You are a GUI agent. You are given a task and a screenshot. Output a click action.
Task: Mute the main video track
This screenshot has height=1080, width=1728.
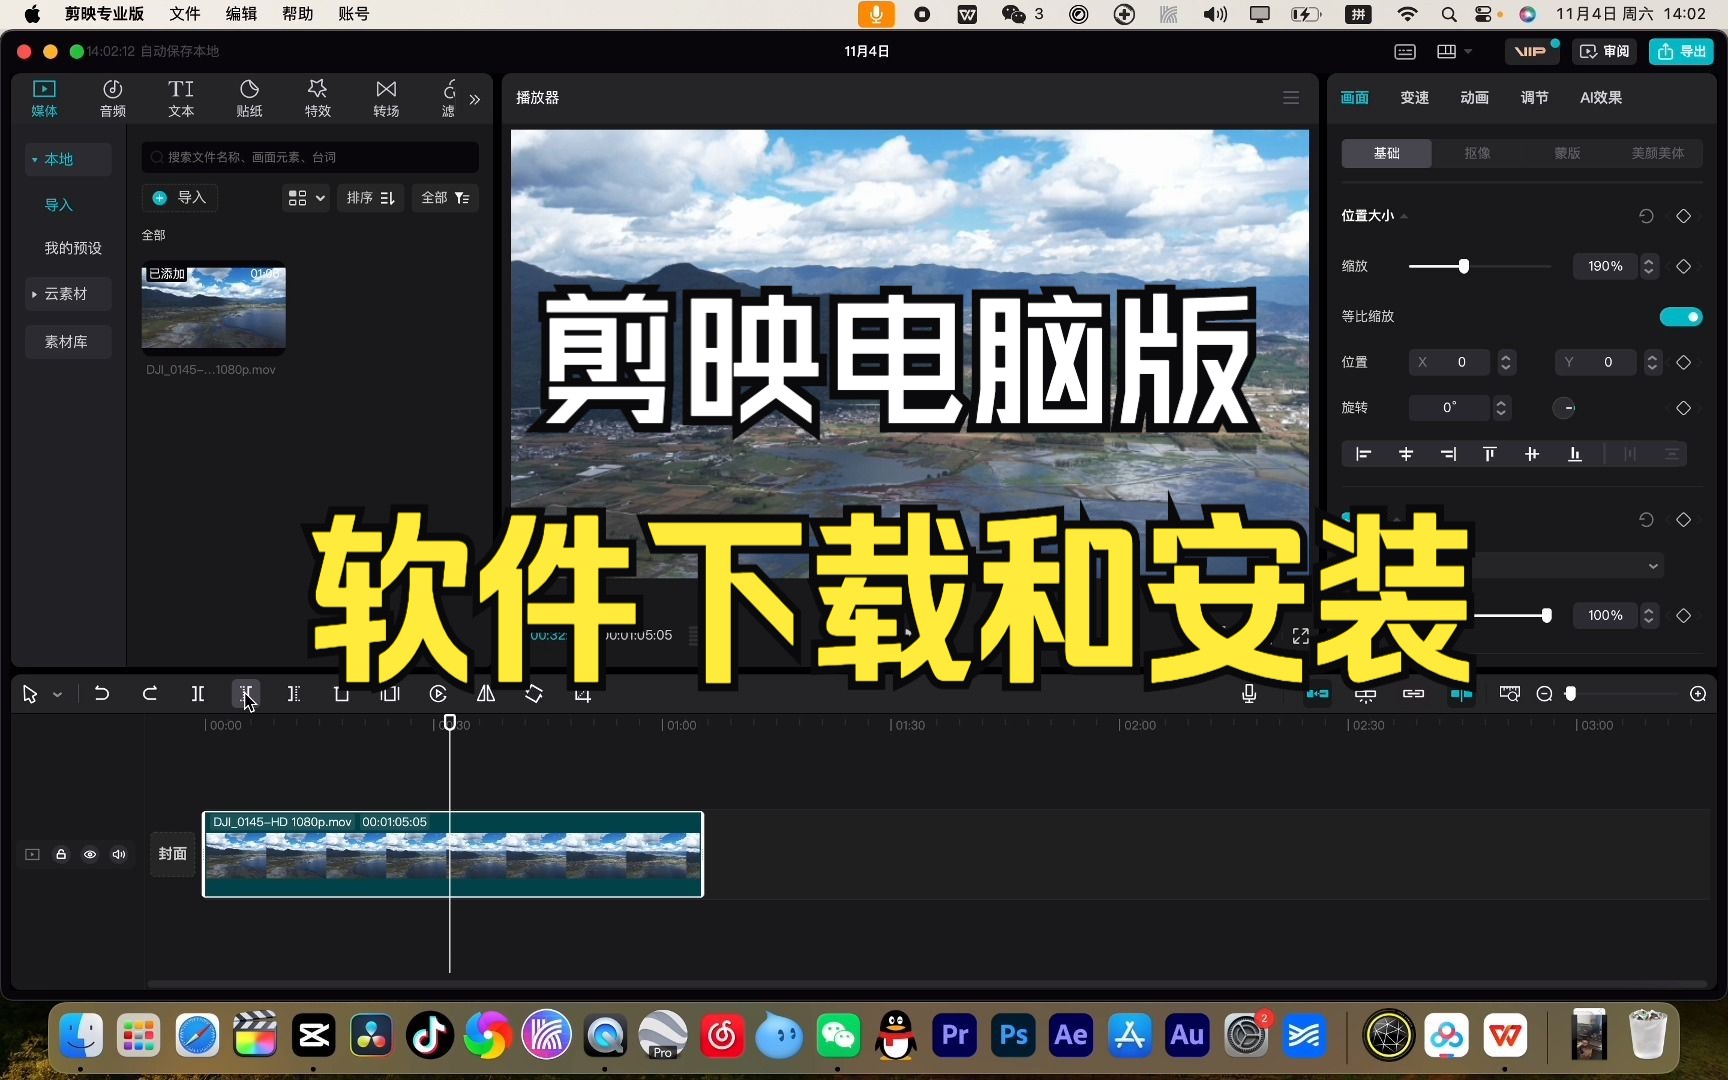coord(119,854)
